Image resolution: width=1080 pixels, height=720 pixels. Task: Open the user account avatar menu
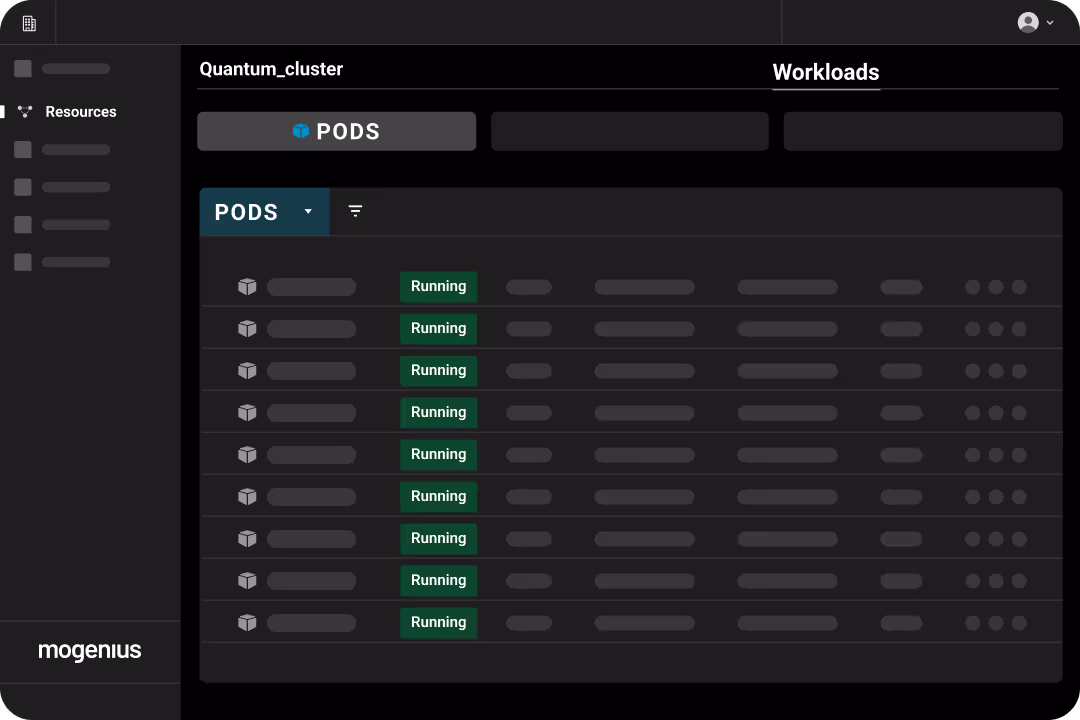pyautogui.click(x=1028, y=22)
